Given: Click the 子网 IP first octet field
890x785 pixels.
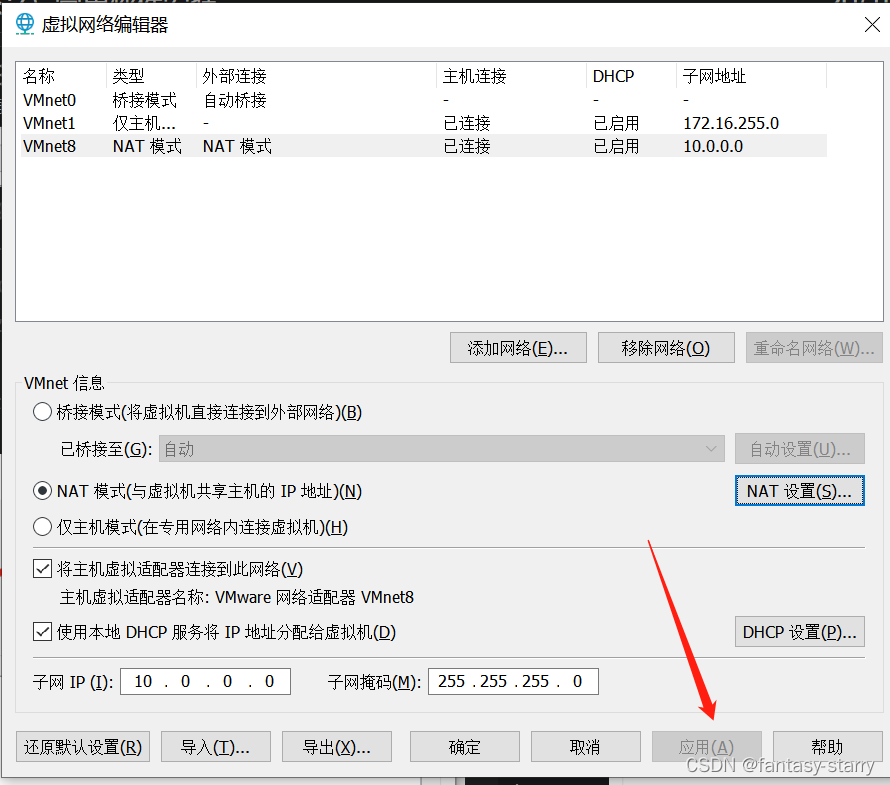Looking at the screenshot, I should 143,681.
